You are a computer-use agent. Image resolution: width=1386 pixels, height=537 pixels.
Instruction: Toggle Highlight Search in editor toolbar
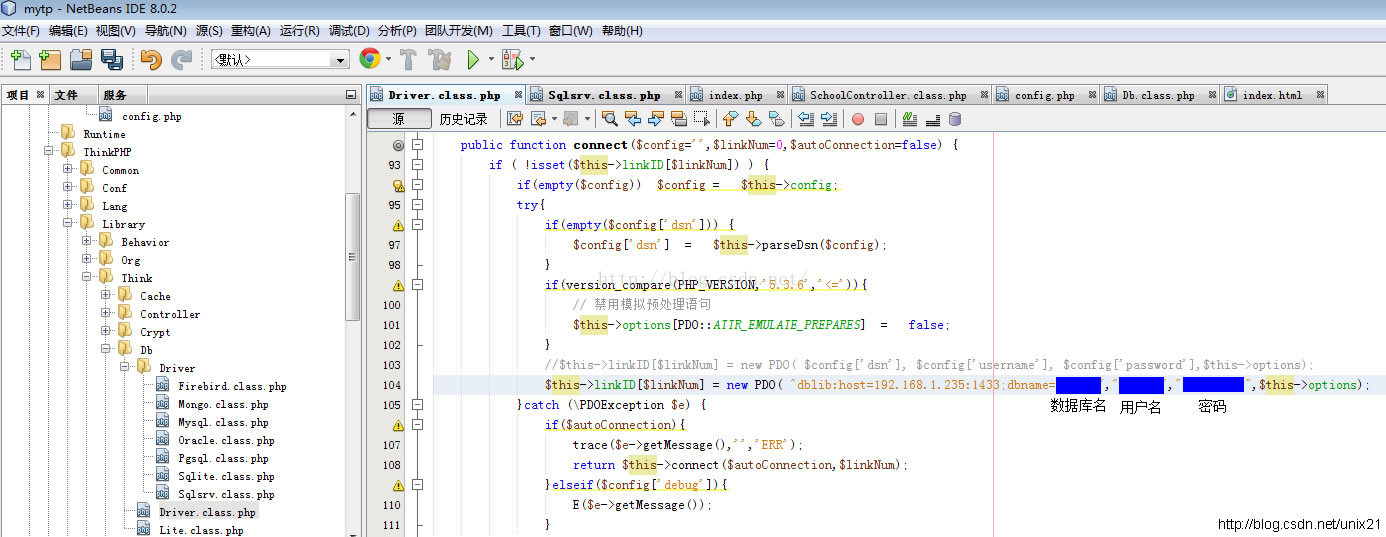click(678, 119)
